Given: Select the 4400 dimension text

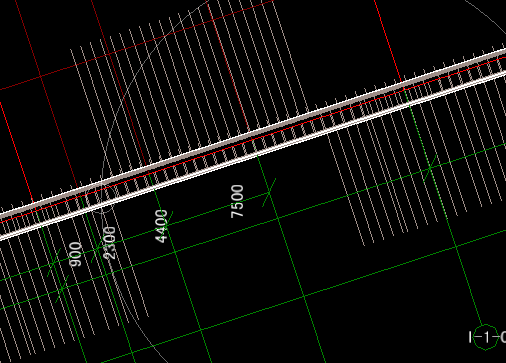Looking at the screenshot, I should pos(161,226).
